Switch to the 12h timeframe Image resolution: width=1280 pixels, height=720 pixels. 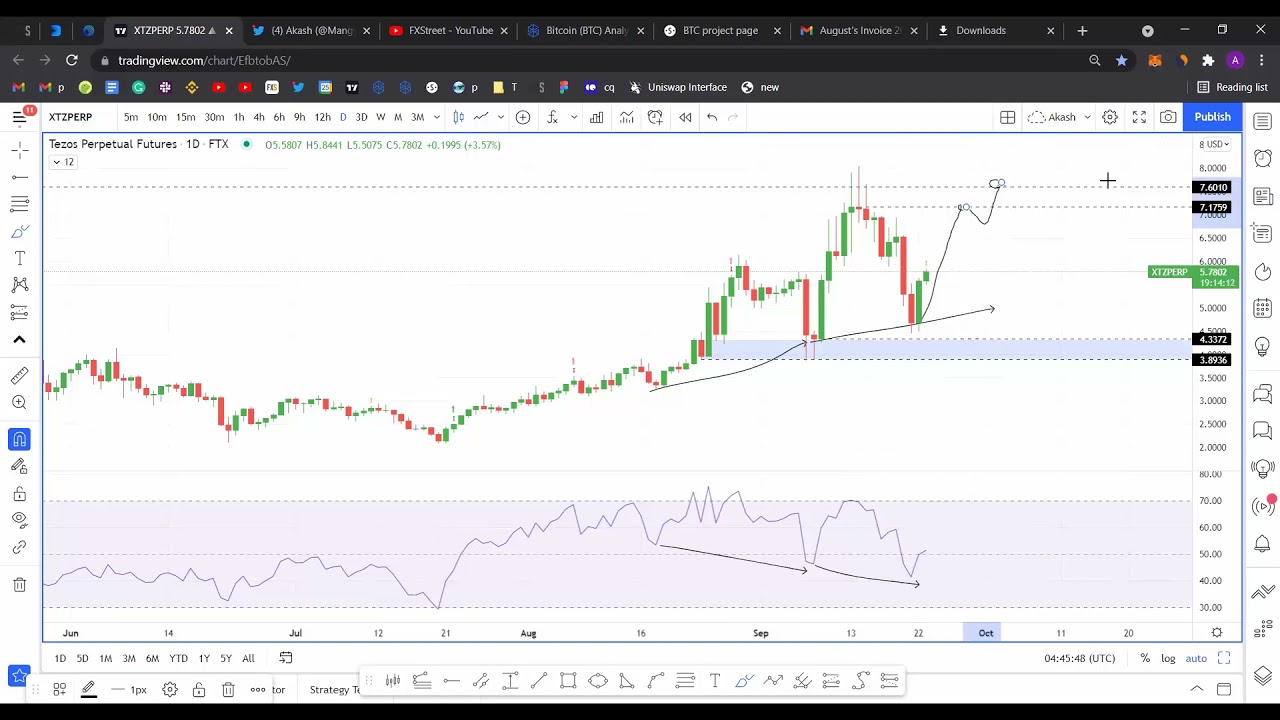pyautogui.click(x=322, y=117)
